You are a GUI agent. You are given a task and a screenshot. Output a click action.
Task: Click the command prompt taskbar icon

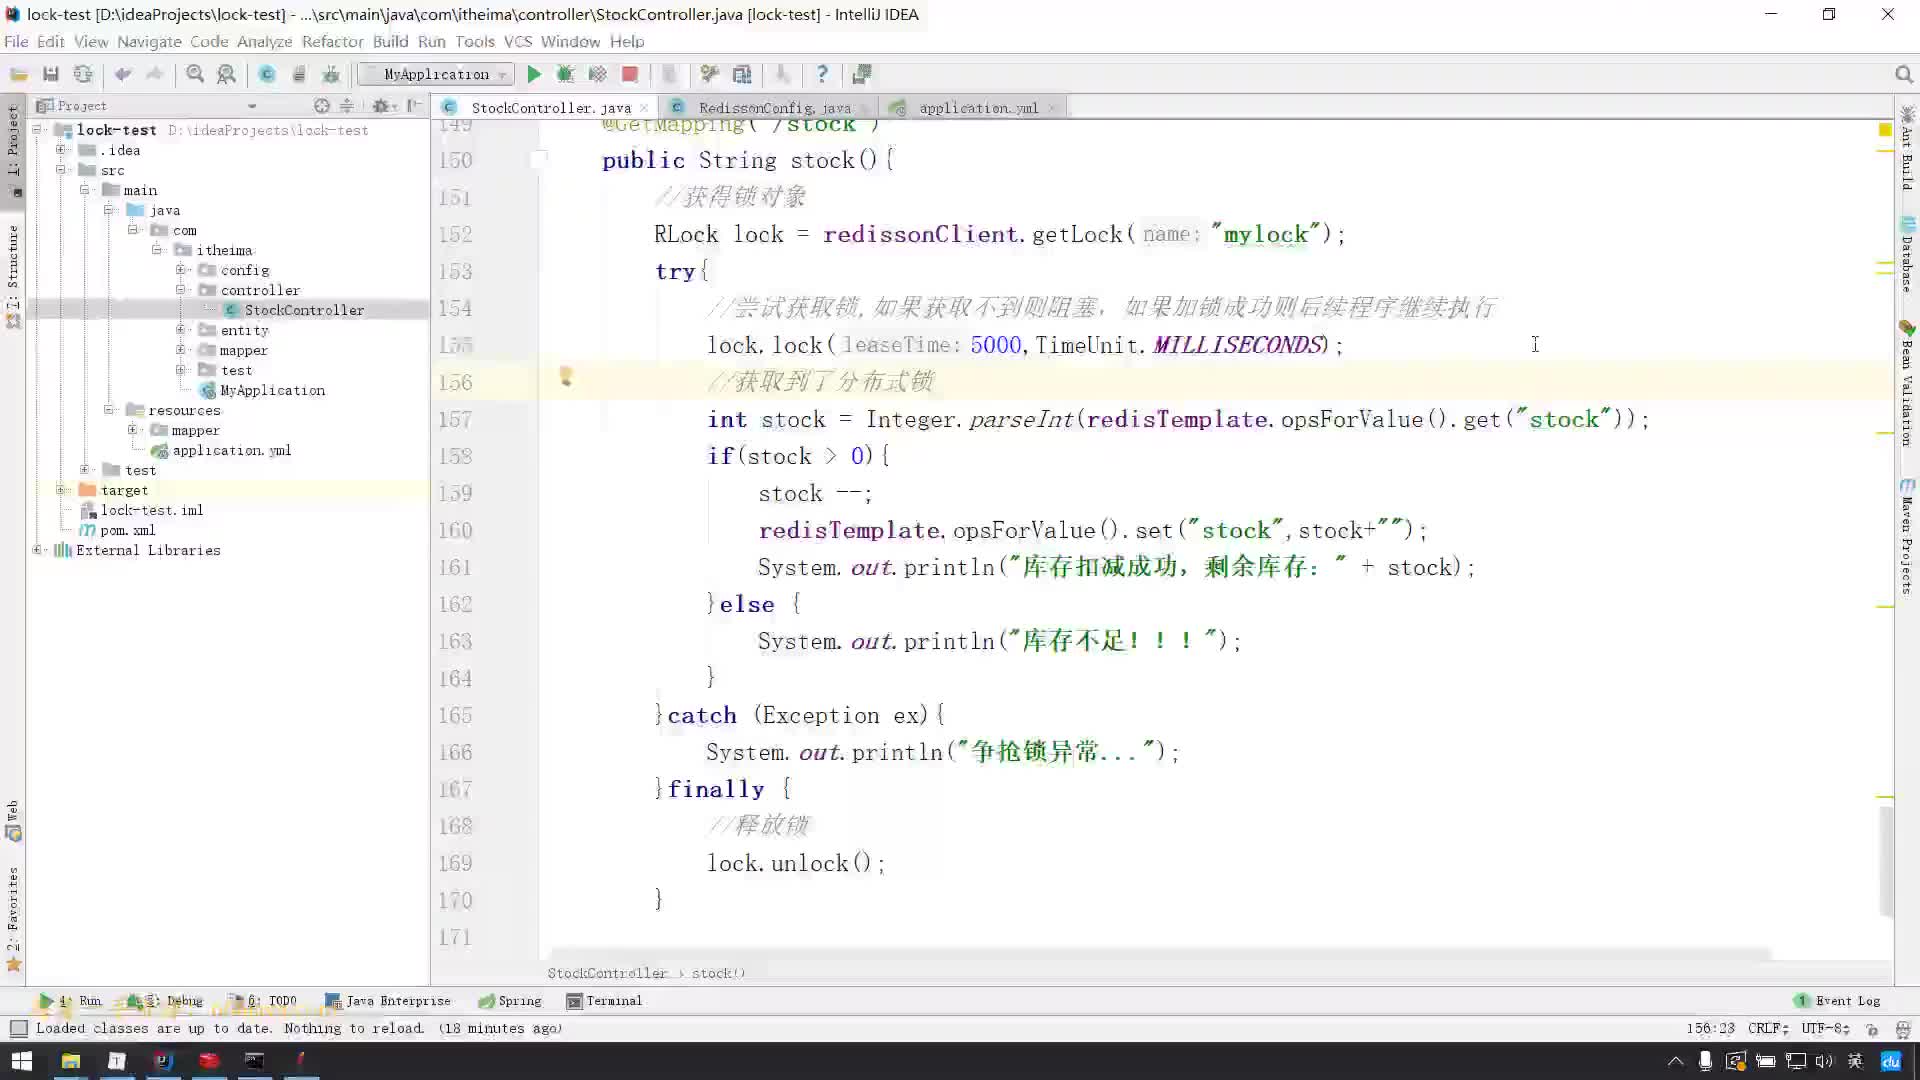pos(255,1061)
